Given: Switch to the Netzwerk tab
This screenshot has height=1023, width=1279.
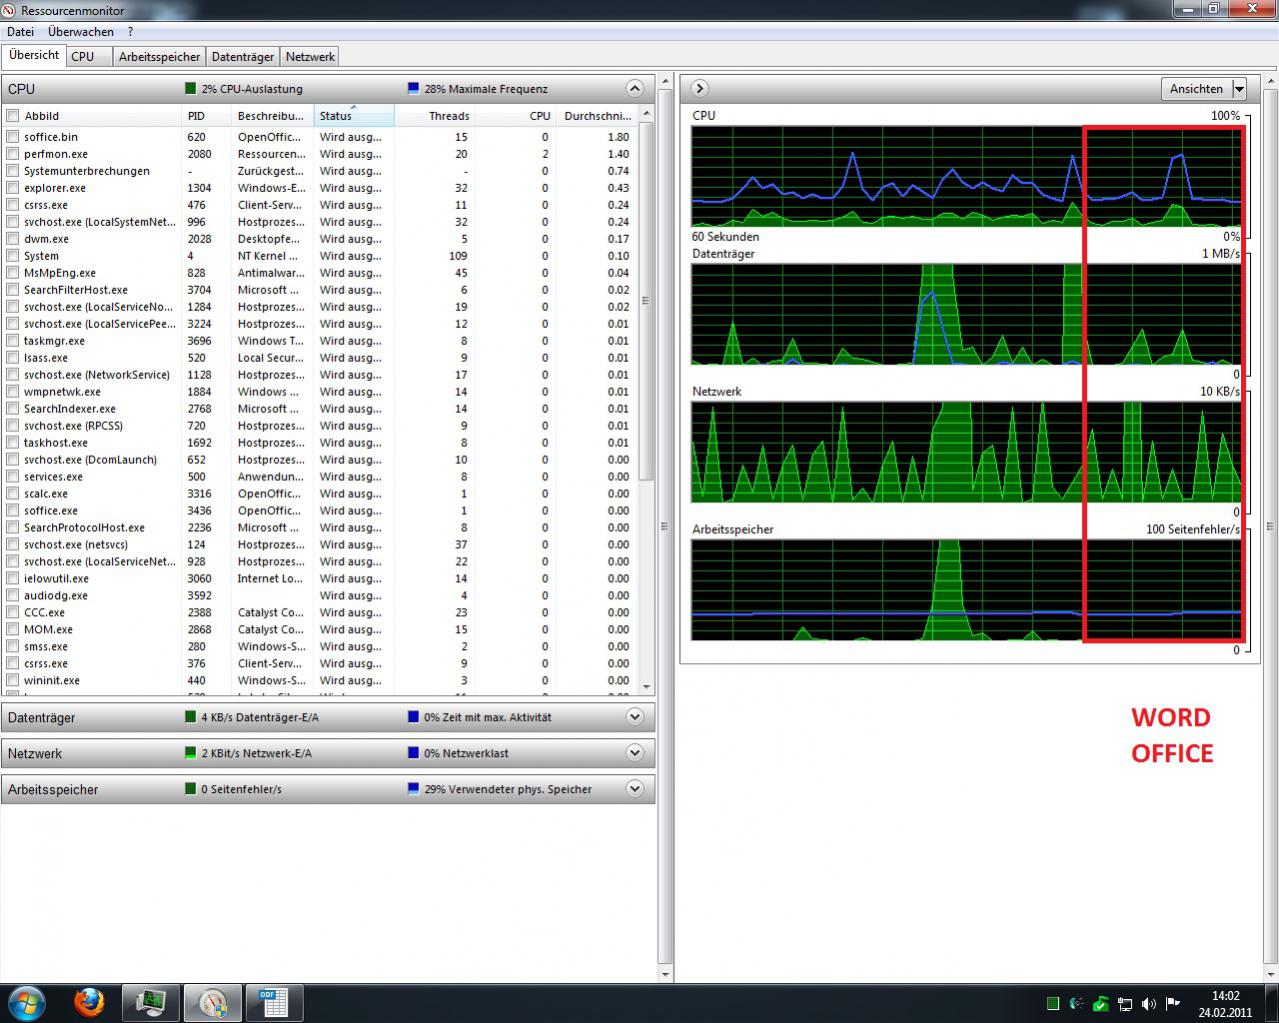Looking at the screenshot, I should pos(310,57).
